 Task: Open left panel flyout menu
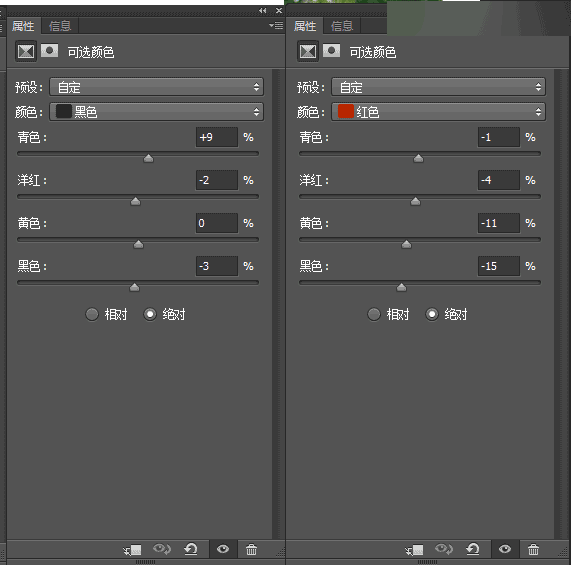pos(276,25)
